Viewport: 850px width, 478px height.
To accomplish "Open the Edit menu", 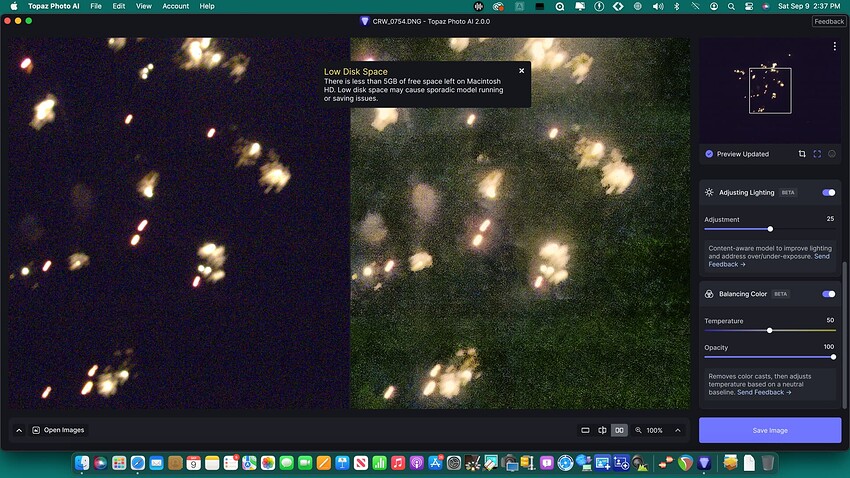I will (x=119, y=7).
